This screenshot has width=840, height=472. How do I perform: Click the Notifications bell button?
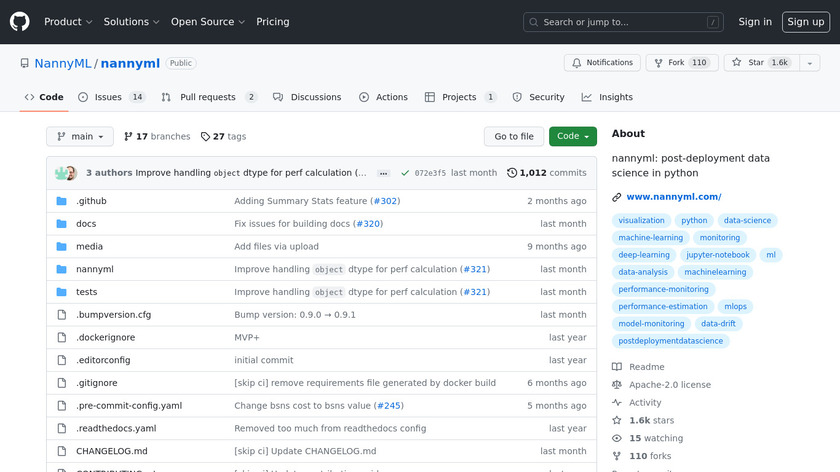(602, 62)
